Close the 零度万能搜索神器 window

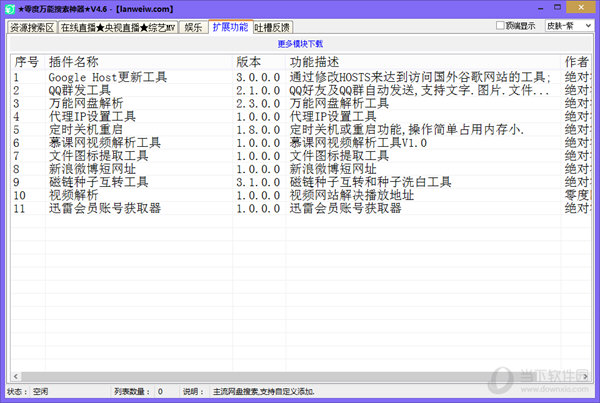click(581, 8)
